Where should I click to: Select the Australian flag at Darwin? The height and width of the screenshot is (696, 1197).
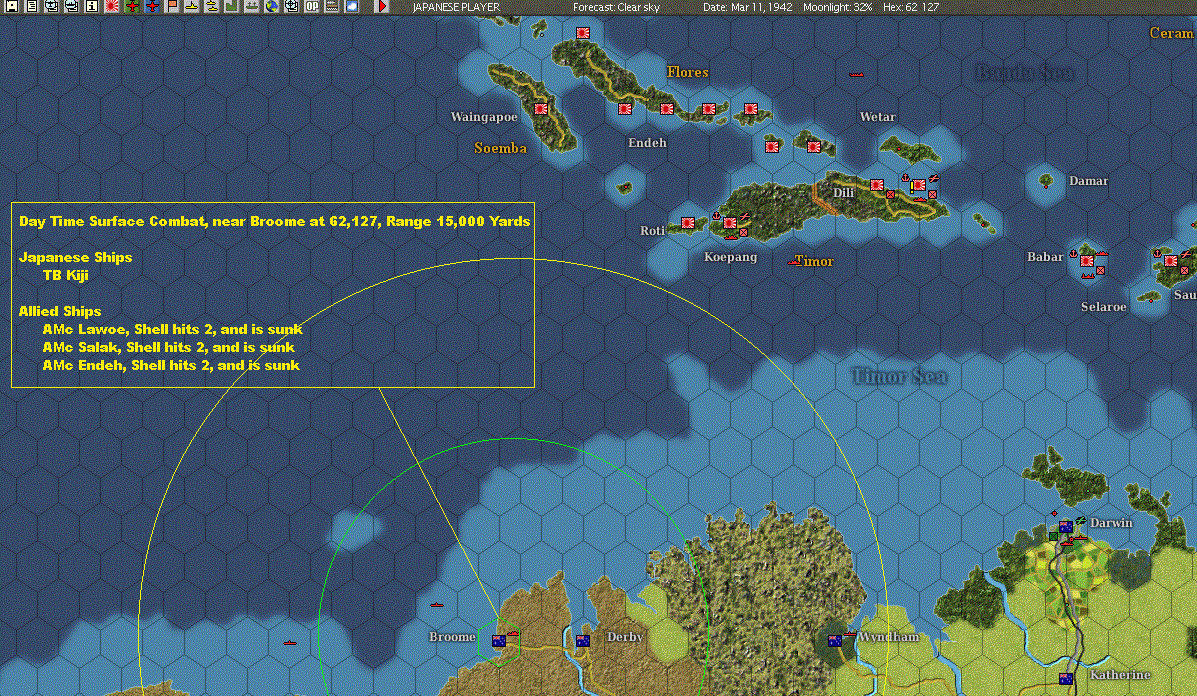1066,527
